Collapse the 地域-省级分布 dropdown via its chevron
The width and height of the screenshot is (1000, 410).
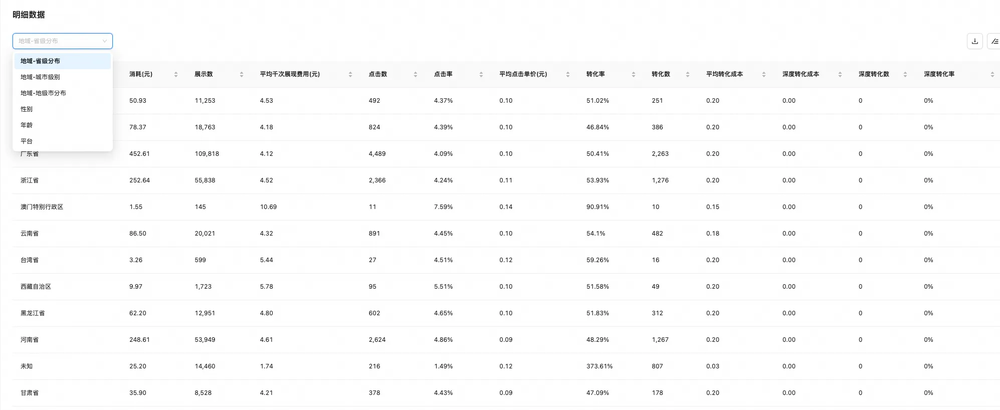(105, 41)
